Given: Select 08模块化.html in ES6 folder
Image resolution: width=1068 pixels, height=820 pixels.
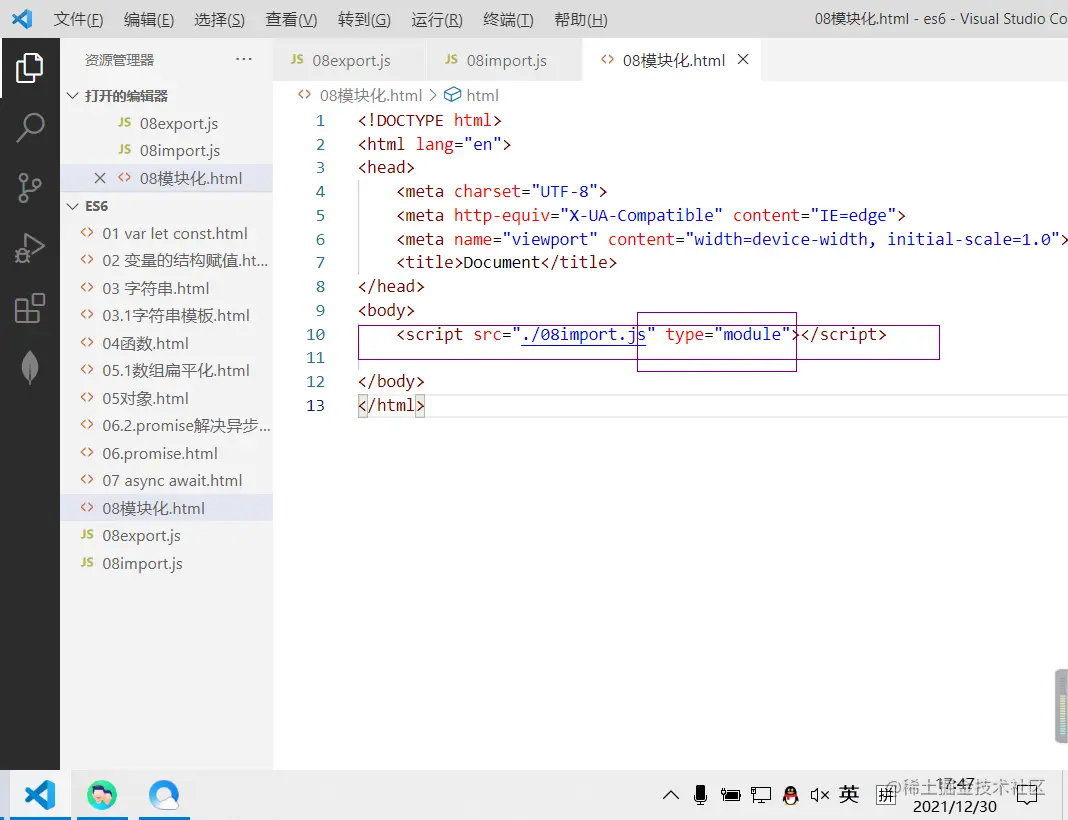Looking at the screenshot, I should (x=167, y=508).
